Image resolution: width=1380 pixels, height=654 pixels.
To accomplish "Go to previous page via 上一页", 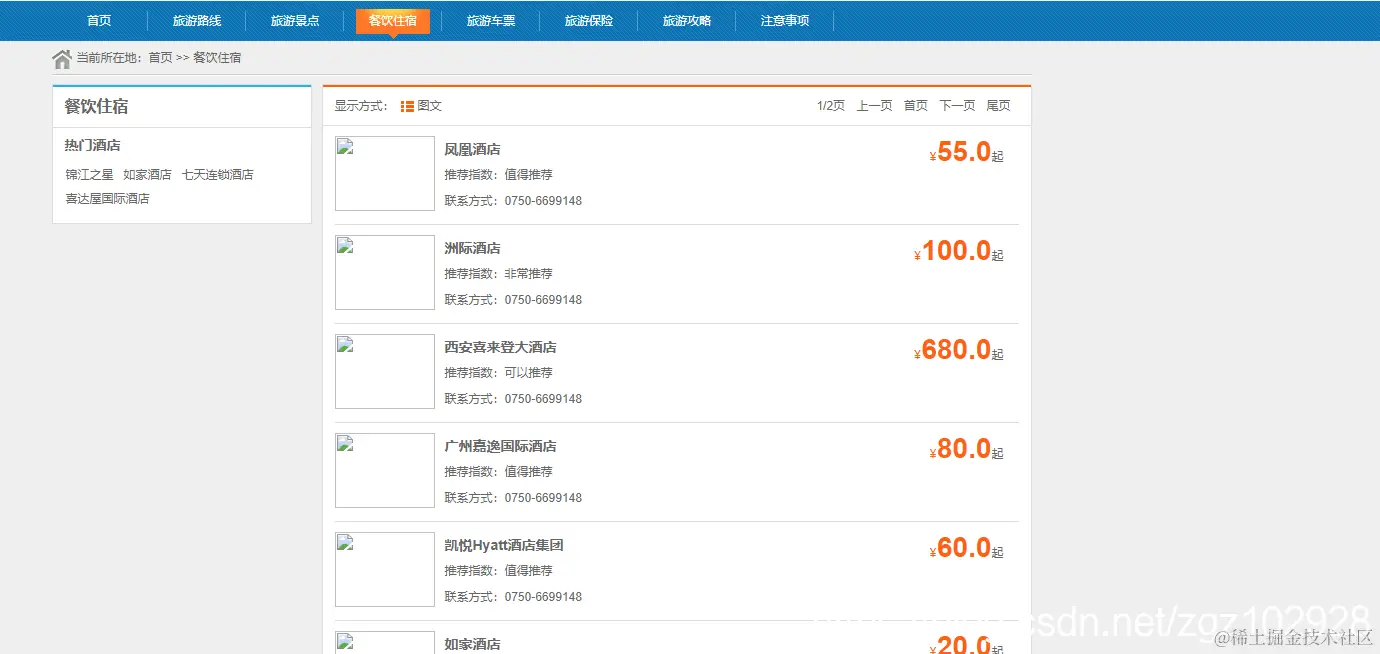I will click(x=874, y=106).
